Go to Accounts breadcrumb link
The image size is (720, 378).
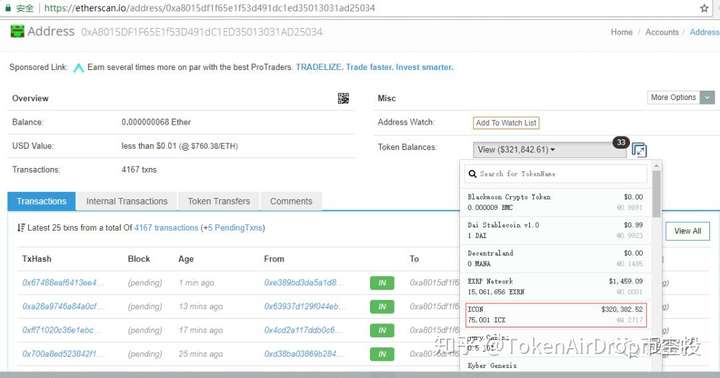[x=662, y=32]
